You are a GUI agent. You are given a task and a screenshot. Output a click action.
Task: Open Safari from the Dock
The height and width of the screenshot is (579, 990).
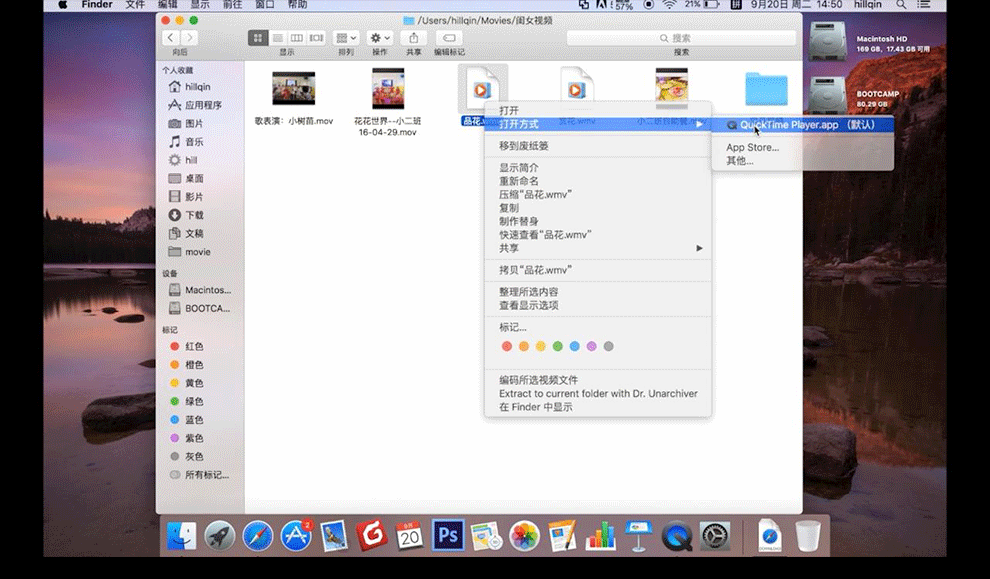(x=258, y=535)
